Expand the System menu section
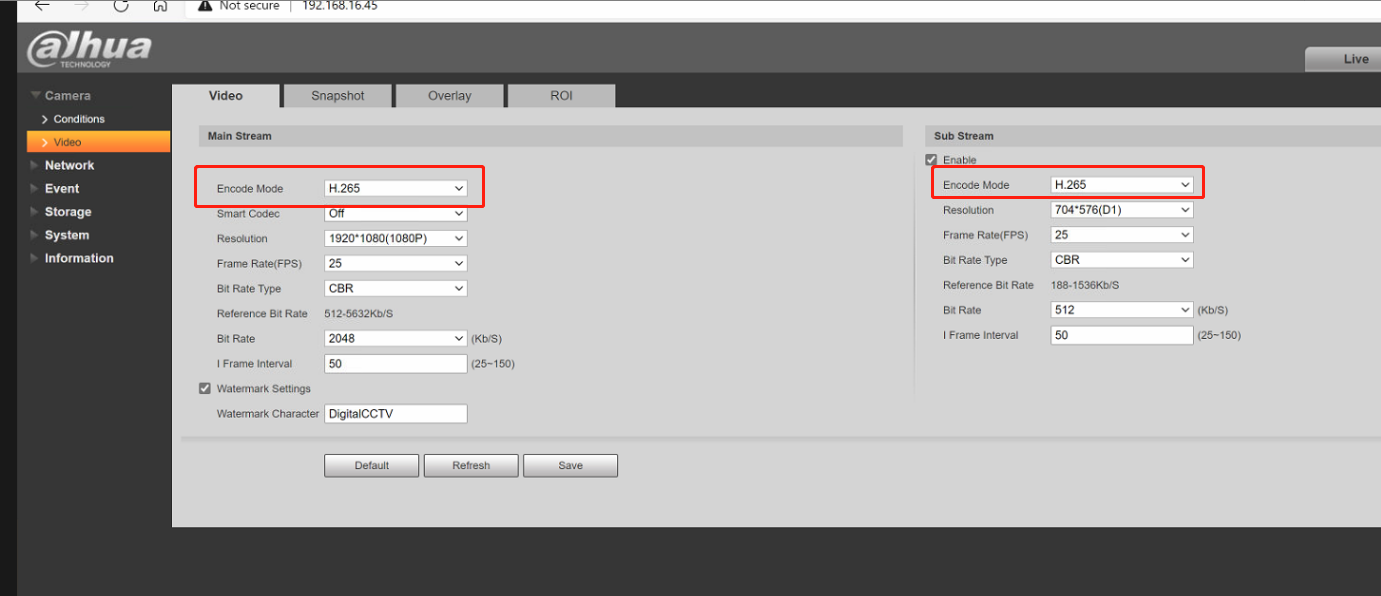Screen dimensions: 1381x596 [66, 235]
